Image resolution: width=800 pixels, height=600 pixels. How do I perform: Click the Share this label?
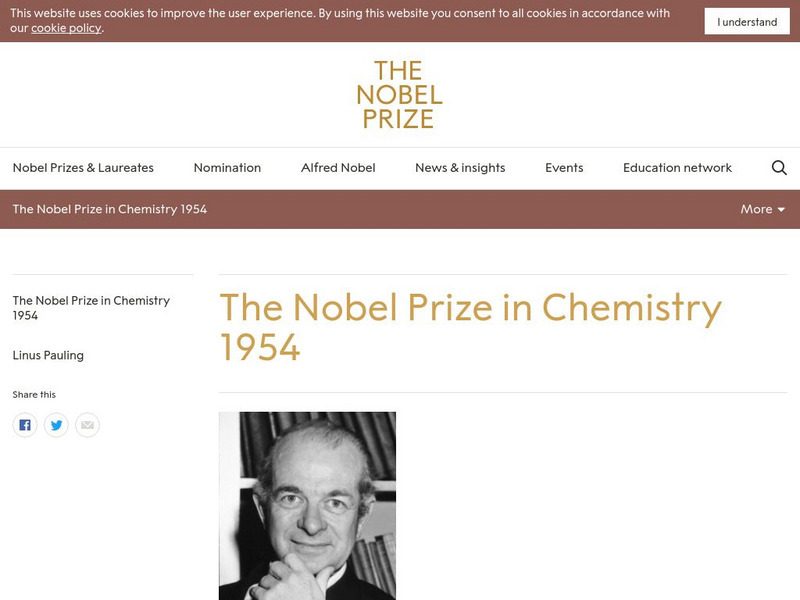pos(34,395)
